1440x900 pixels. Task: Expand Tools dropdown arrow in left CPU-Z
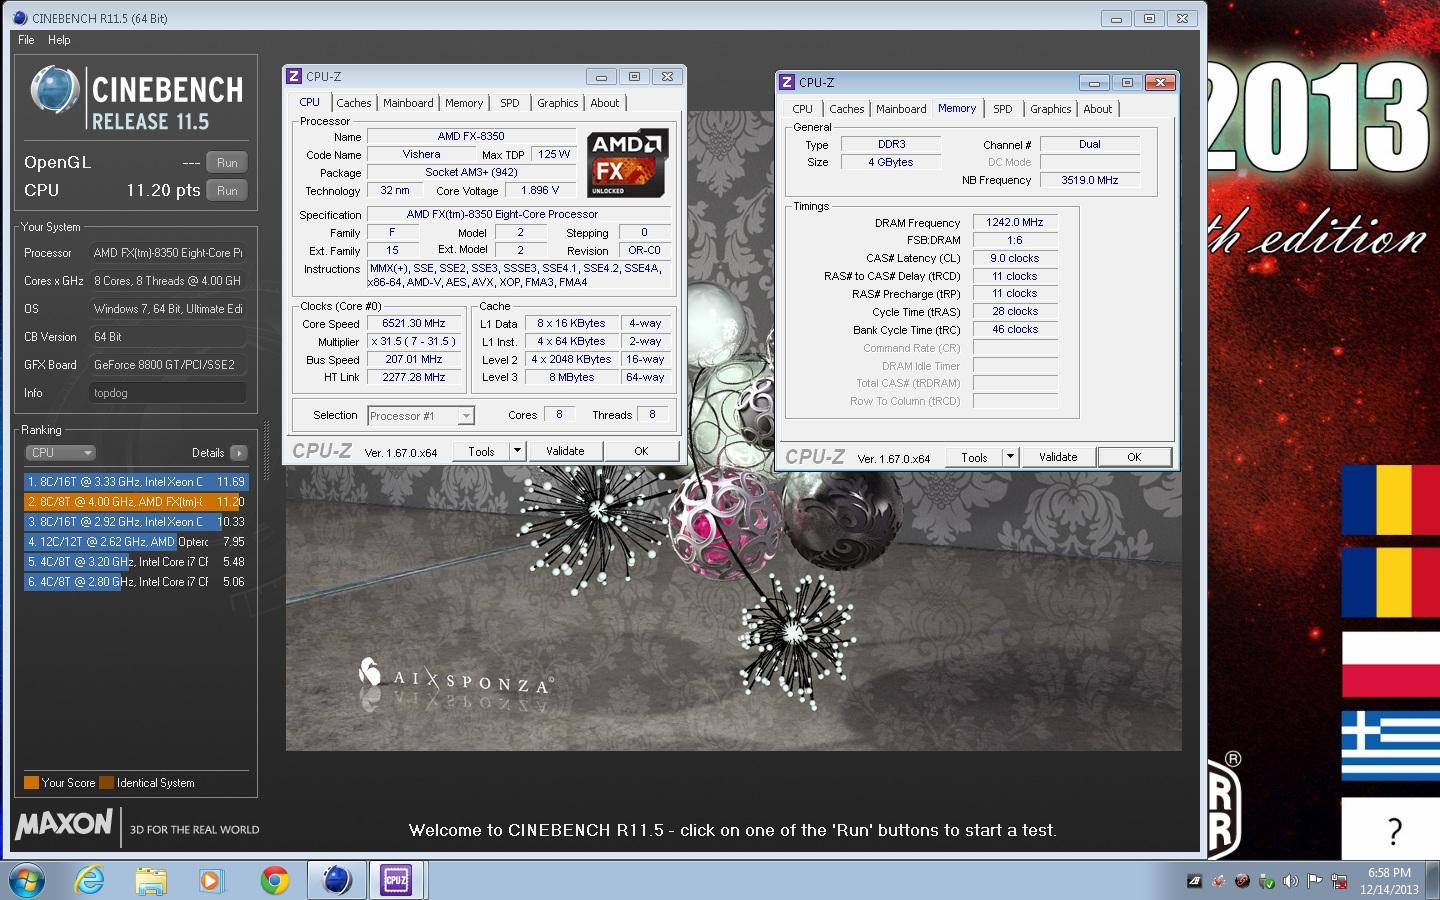[x=517, y=451]
